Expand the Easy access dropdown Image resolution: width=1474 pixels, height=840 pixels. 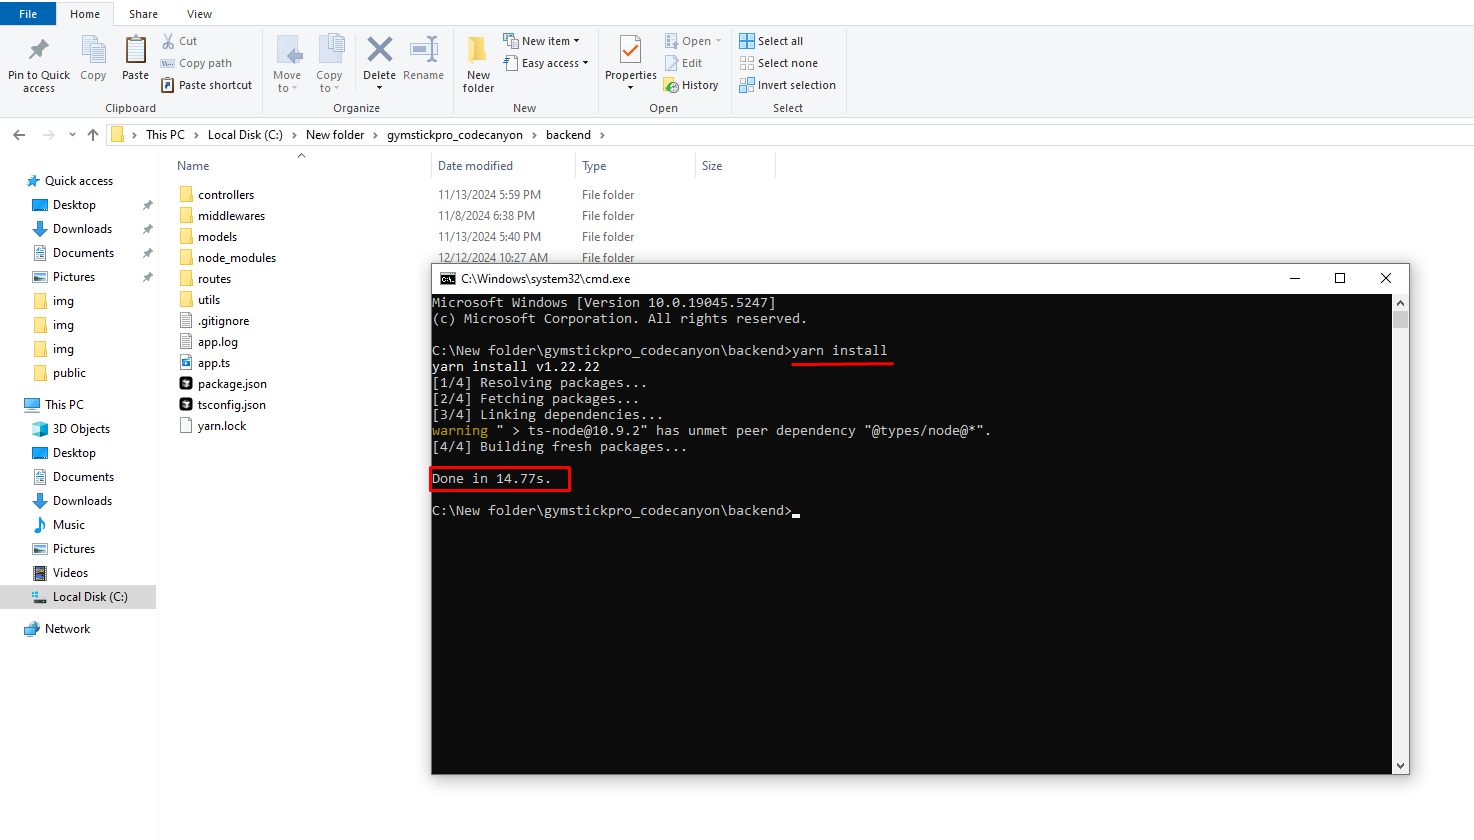click(x=546, y=63)
